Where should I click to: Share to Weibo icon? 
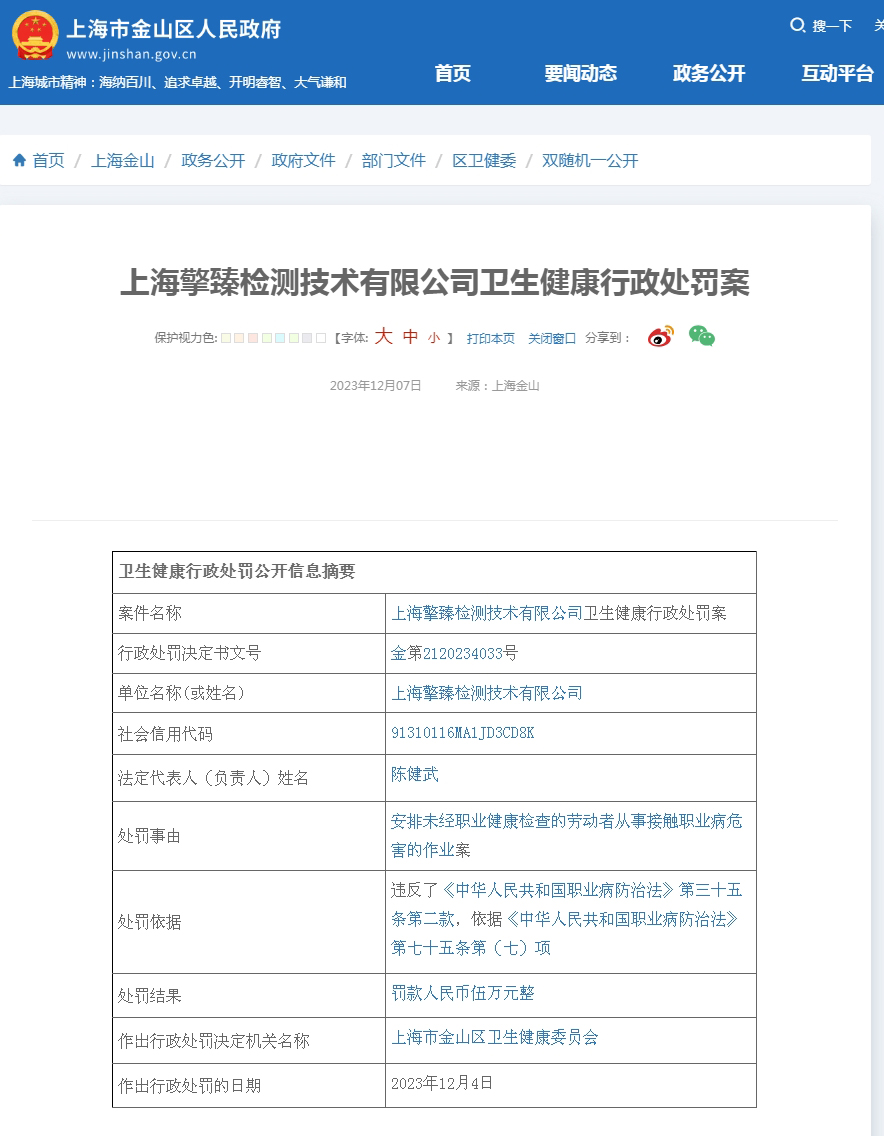(660, 337)
